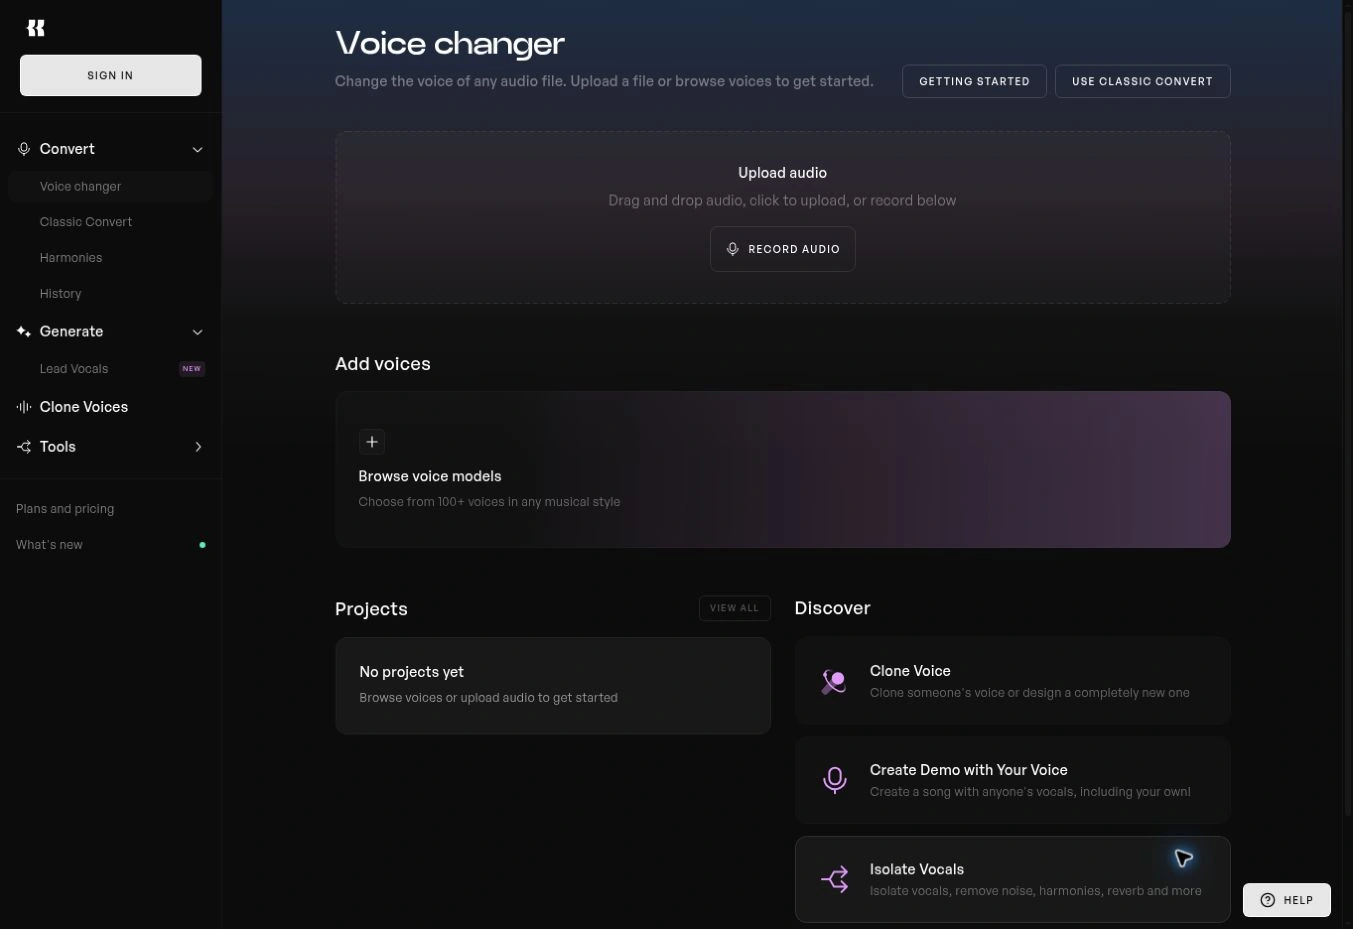1353x929 pixels.
Task: Click the Upload audio drop zone
Action: (782, 217)
